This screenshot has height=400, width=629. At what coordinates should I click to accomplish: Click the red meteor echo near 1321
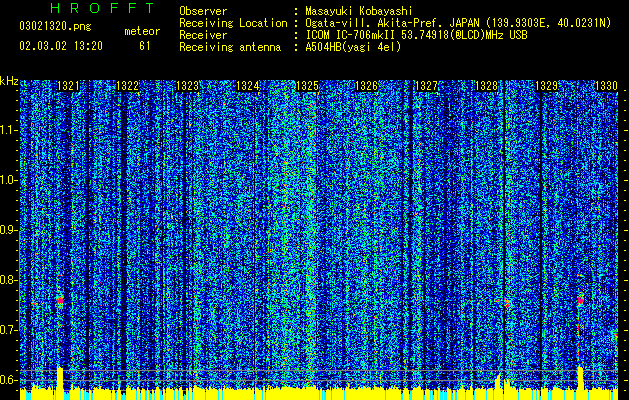[60, 301]
